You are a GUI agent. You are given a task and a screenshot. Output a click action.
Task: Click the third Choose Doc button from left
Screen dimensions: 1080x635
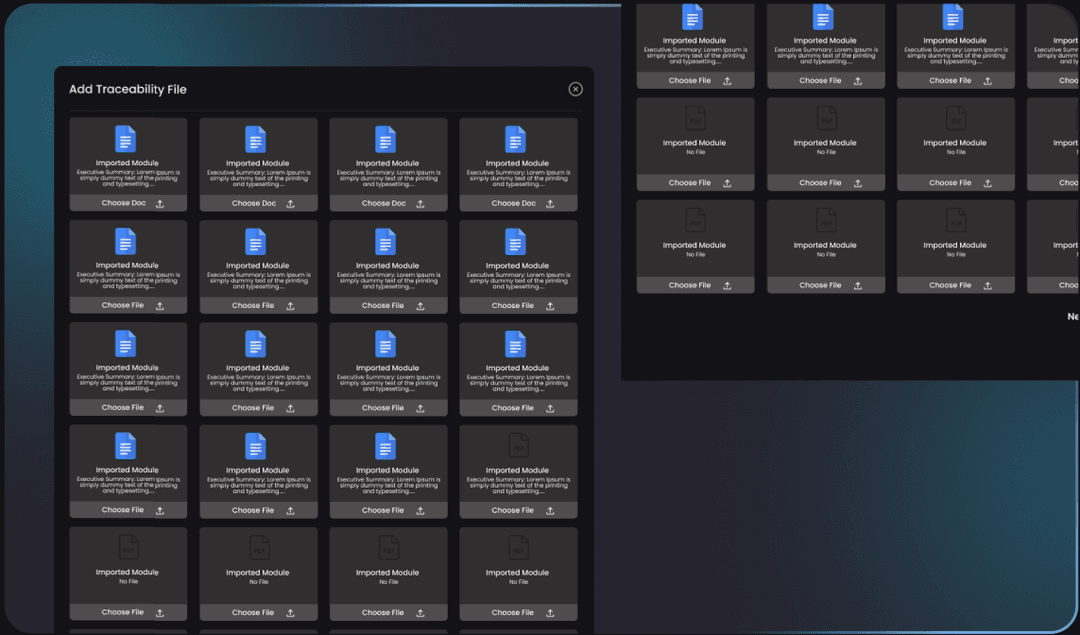383,203
